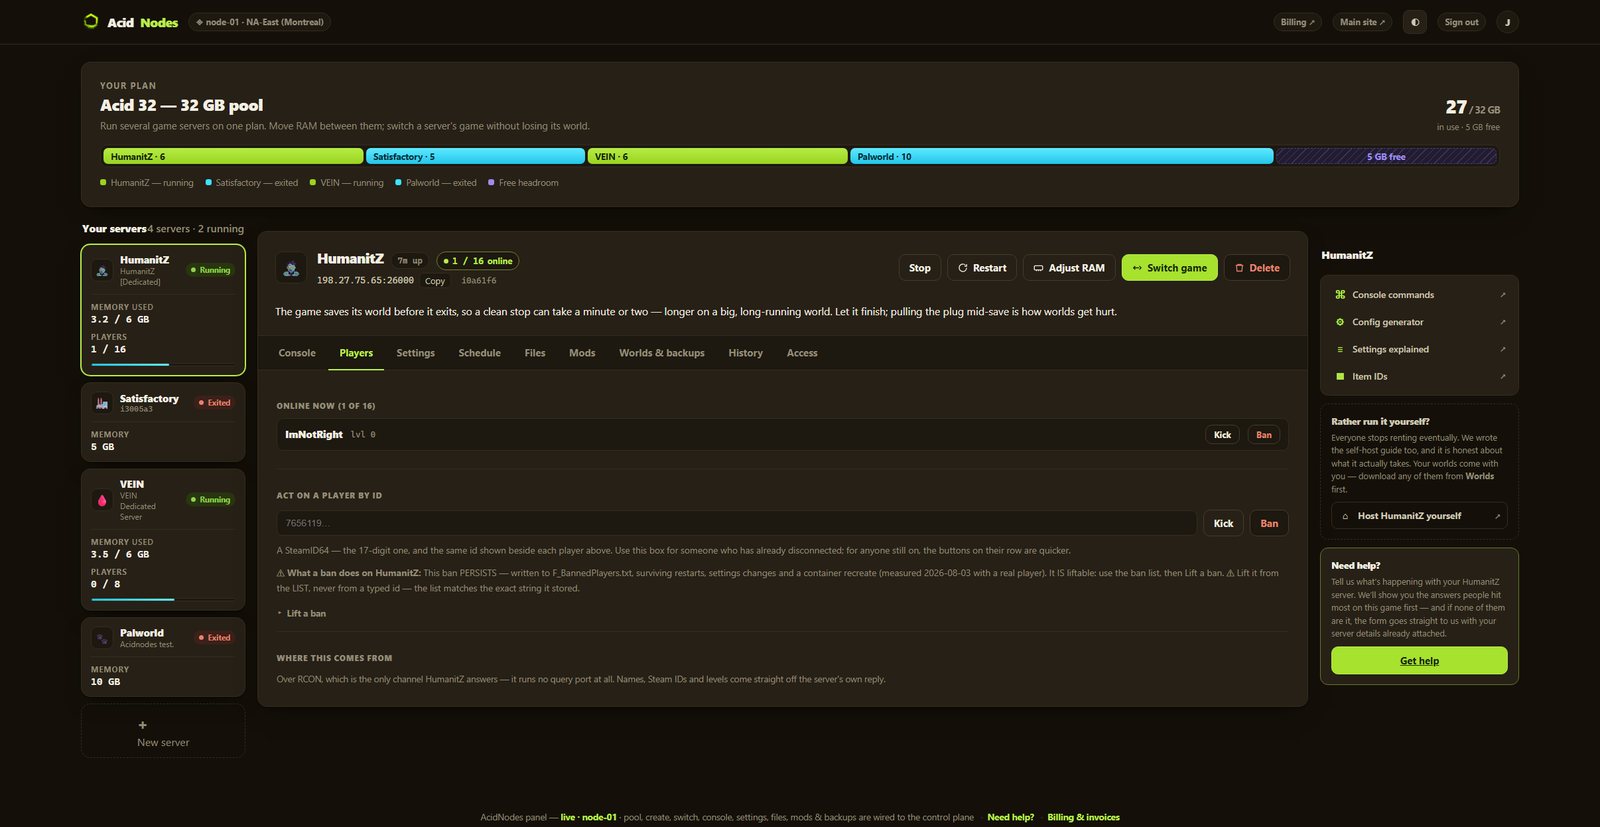Viewport: 1600px width, 827px height.
Task: Switch to the History tab
Action: coord(746,353)
